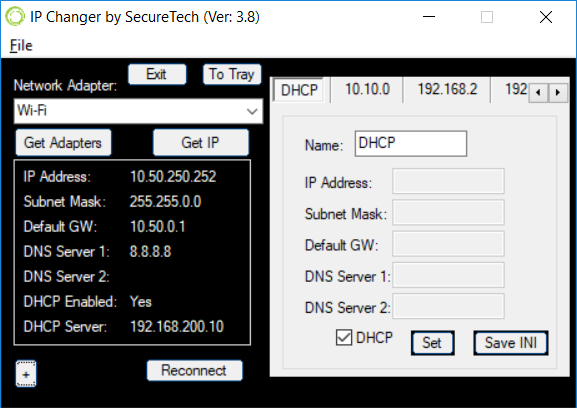Click the Network Adapter: label
The height and width of the screenshot is (408, 577).
click(65, 85)
